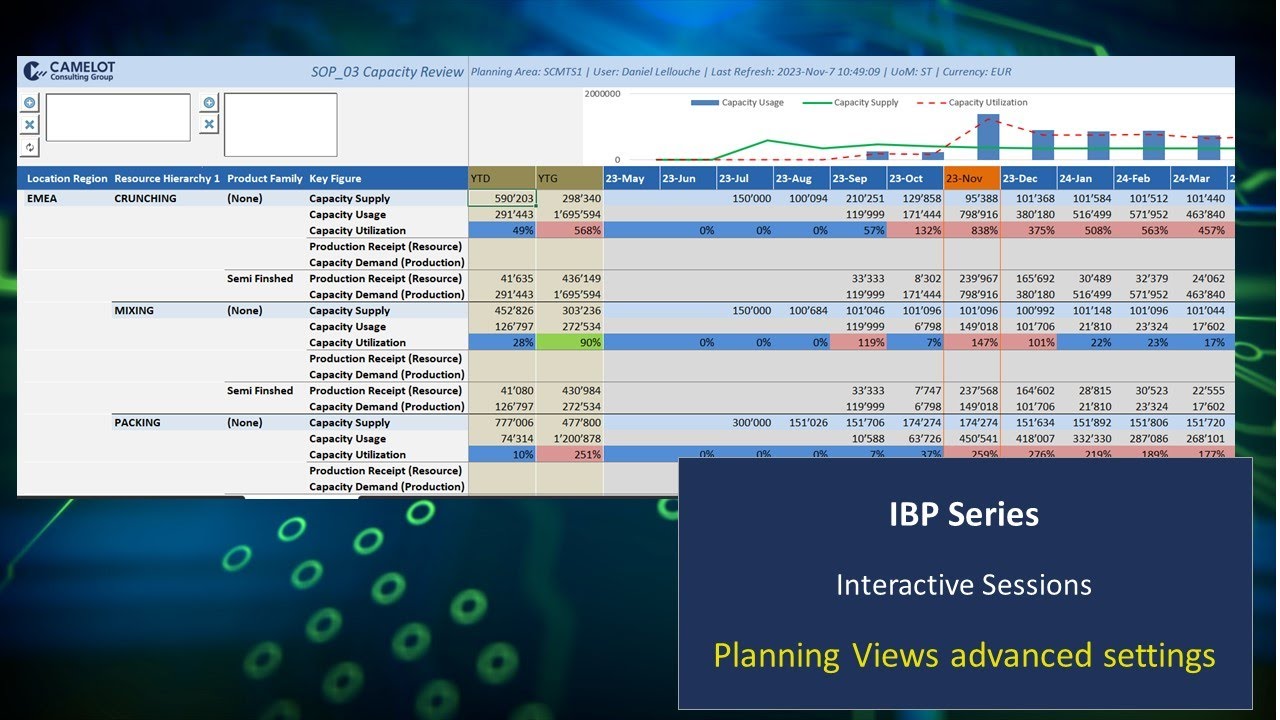Screen dimensions: 1280x720
Task: Select the 375% utilization cell
Action: coord(1029,231)
